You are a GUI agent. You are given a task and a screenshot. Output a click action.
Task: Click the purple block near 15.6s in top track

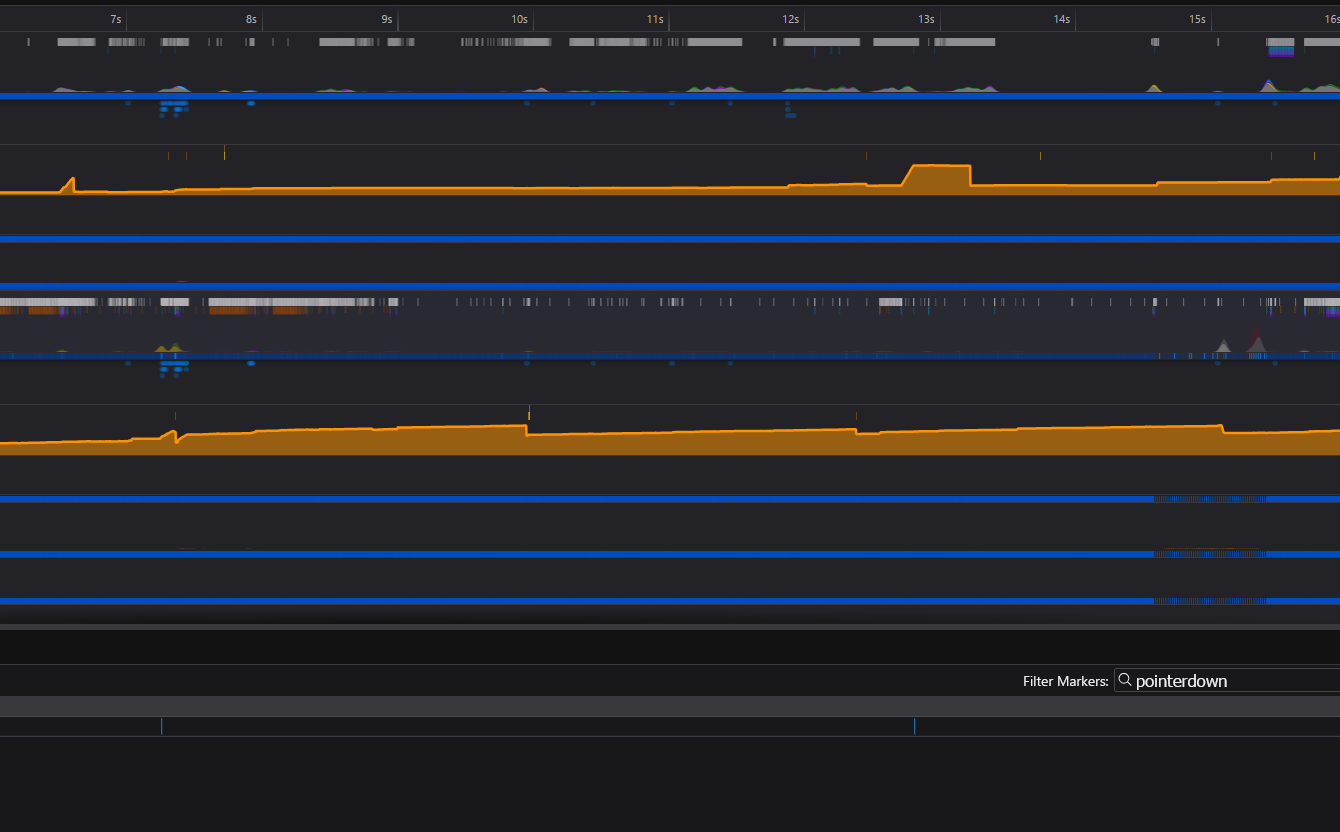pos(1280,51)
